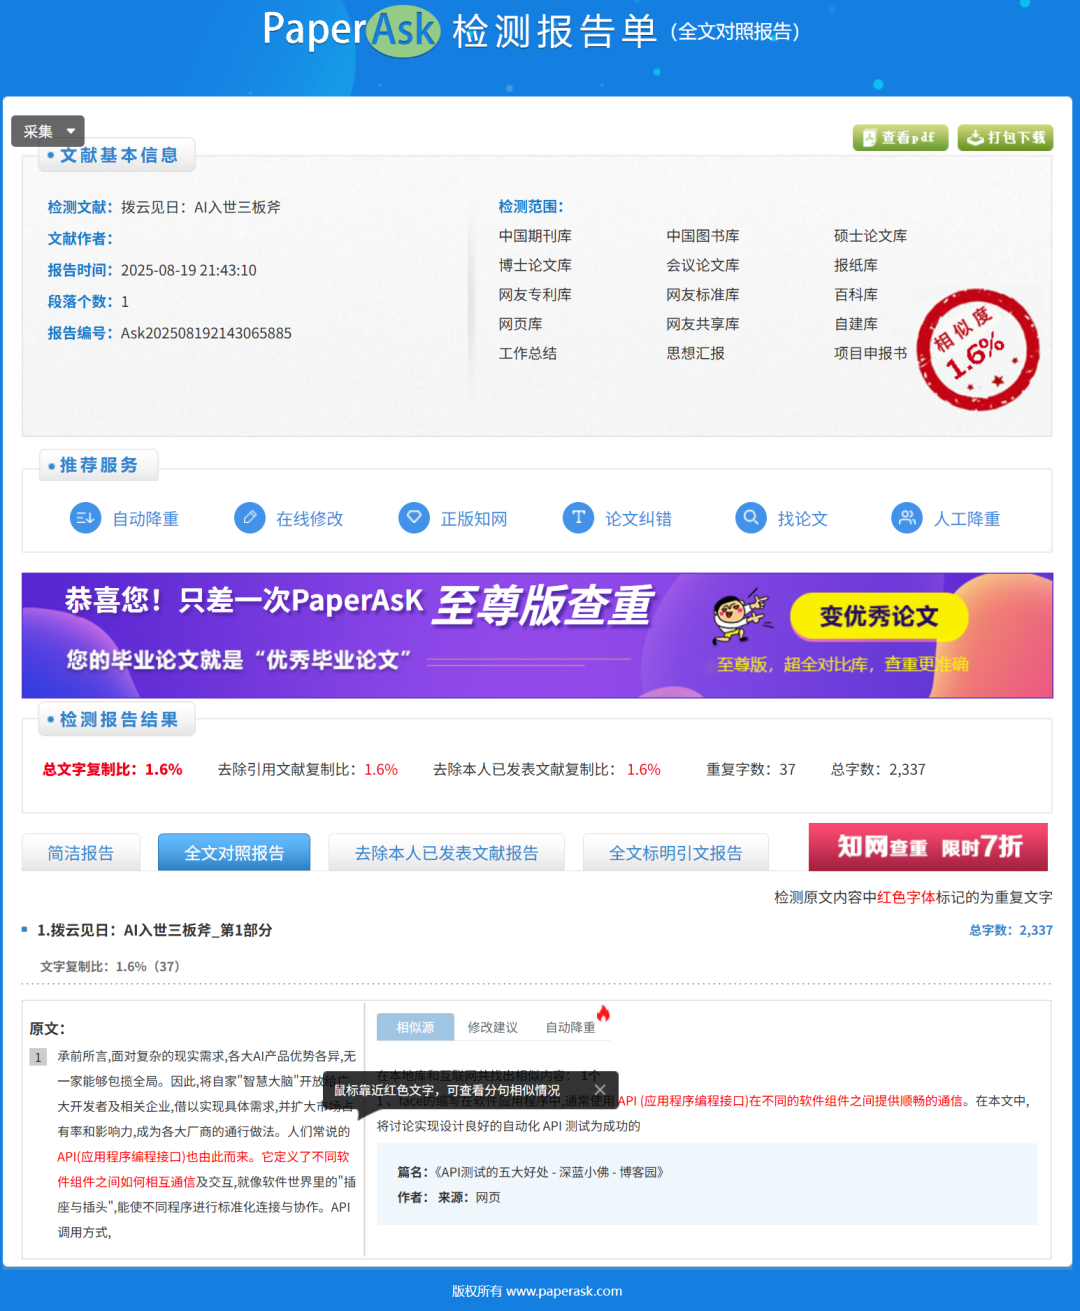Click the 知网查重 限时7折 promo banner

(928, 847)
